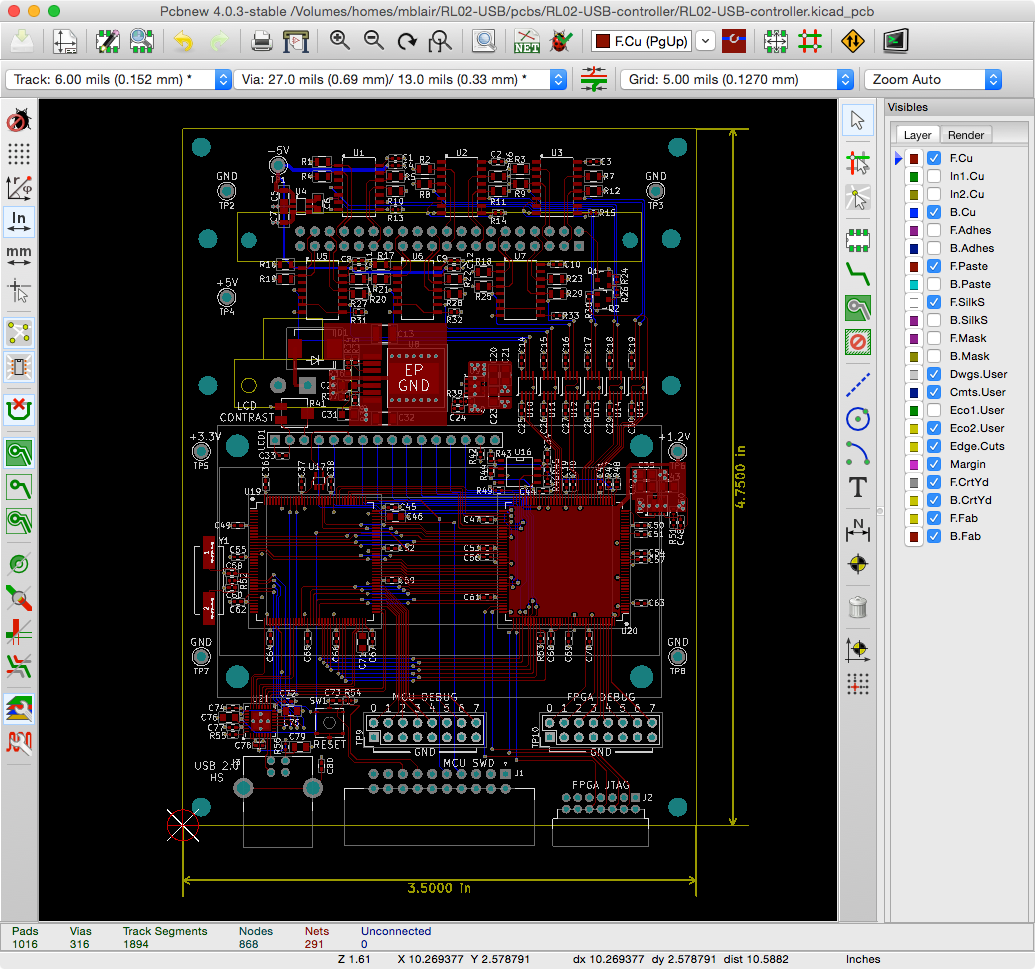Click the plot icon in toolbar
This screenshot has width=1035, height=969.
click(x=296, y=41)
